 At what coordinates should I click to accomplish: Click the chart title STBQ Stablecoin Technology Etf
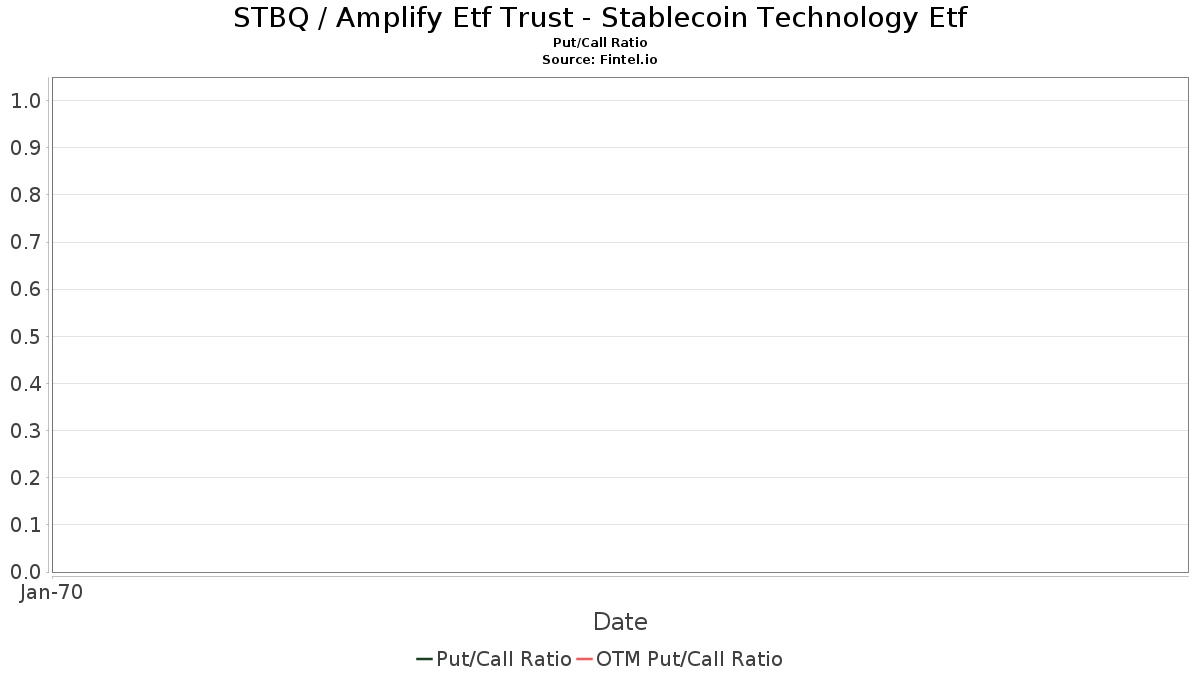600,18
